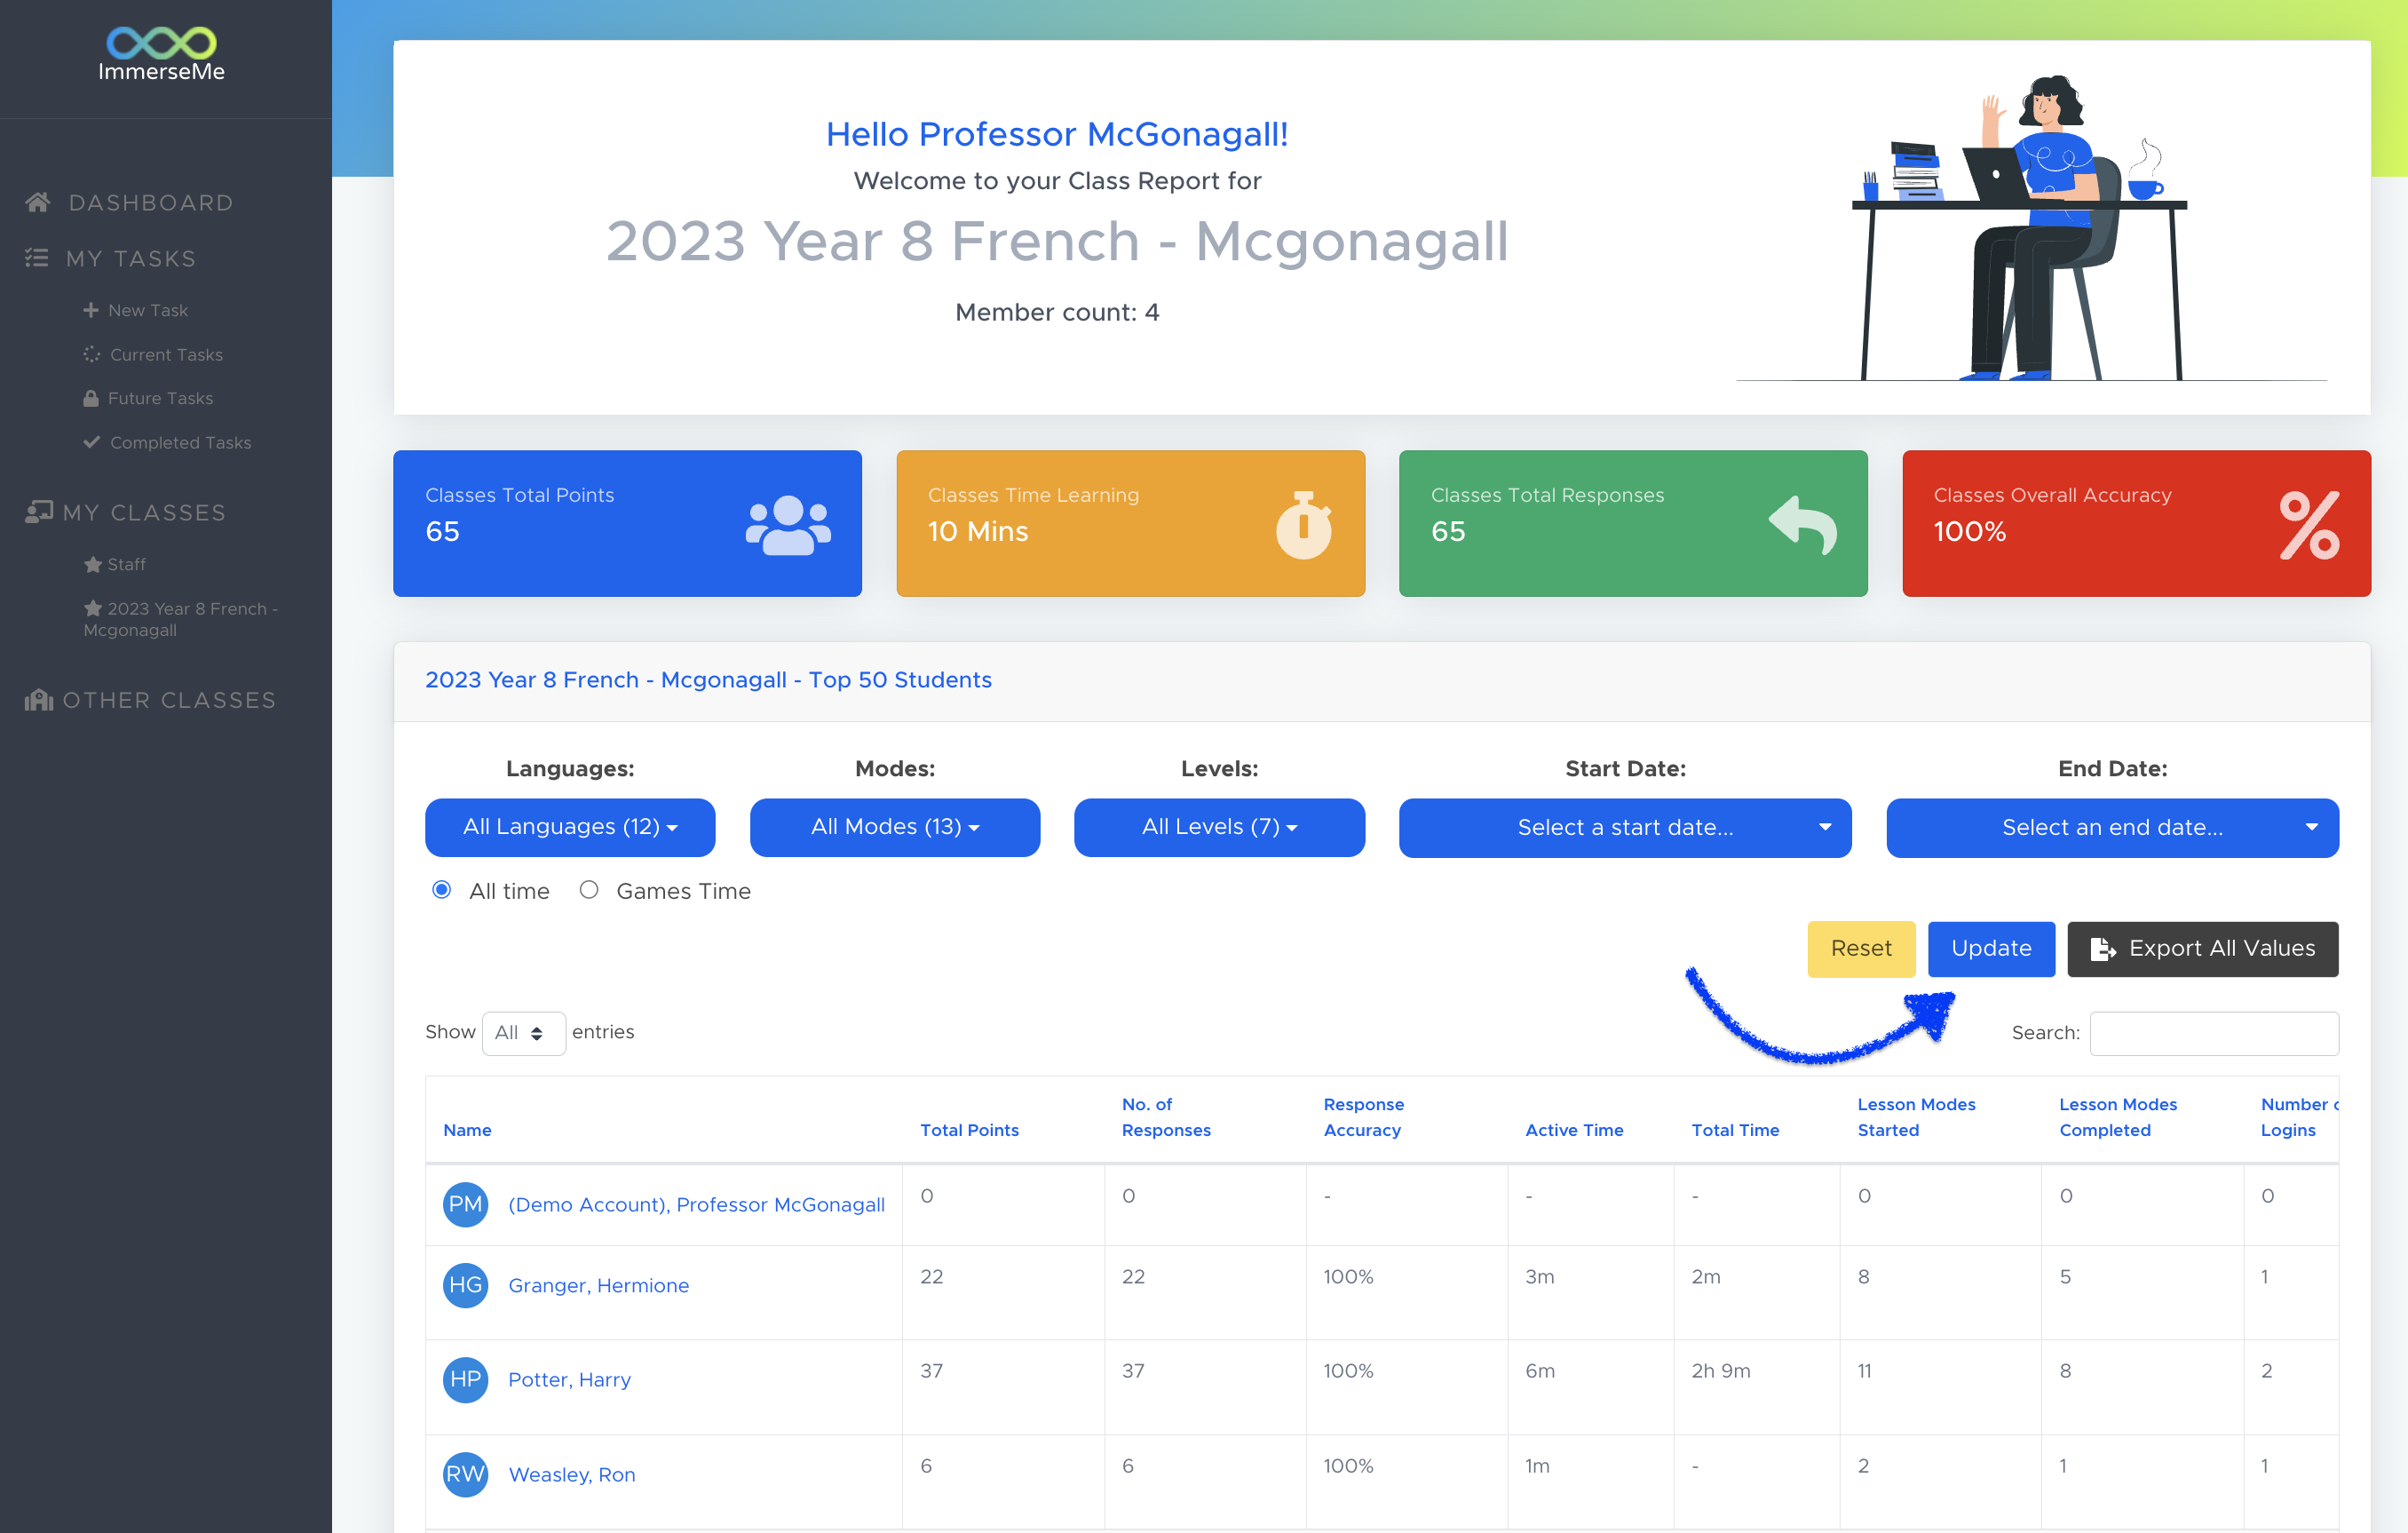
Task: Click the Other Classes school icon
Action: pyautogui.click(x=39, y=700)
